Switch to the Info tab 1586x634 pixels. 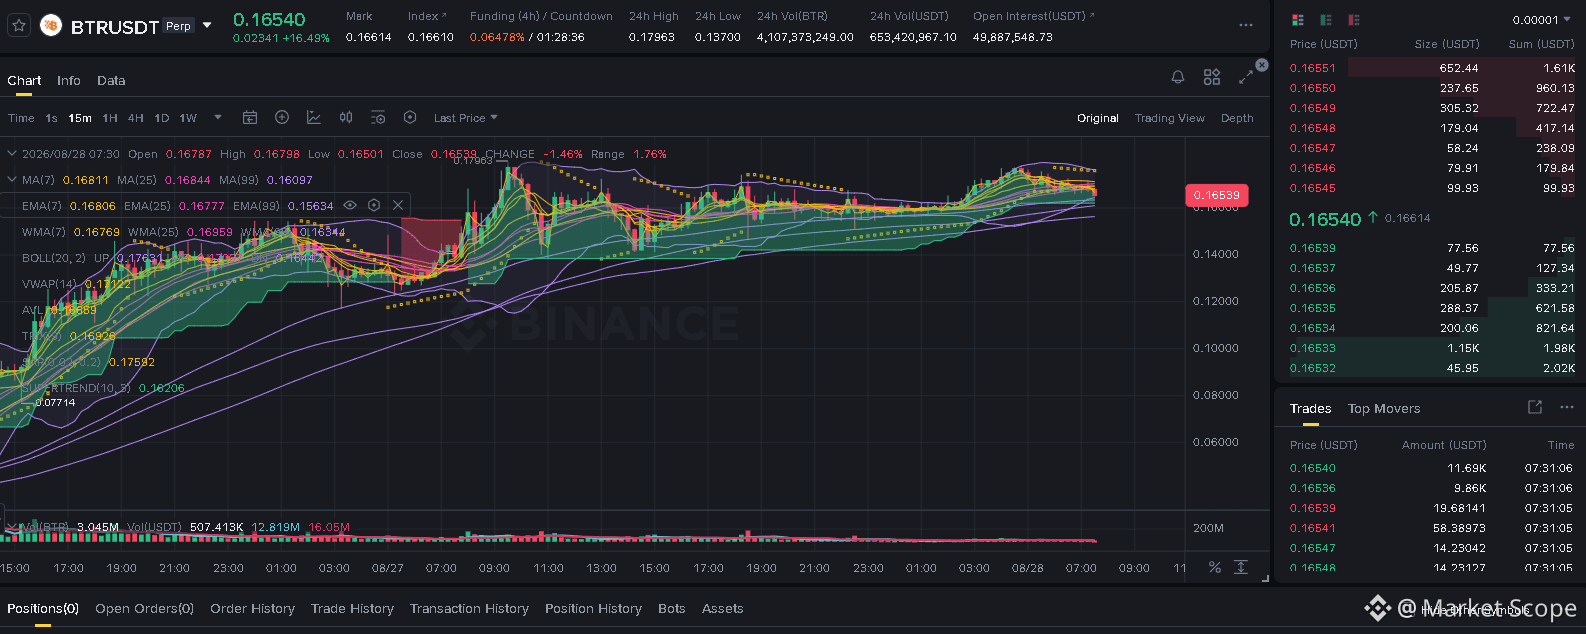click(69, 80)
